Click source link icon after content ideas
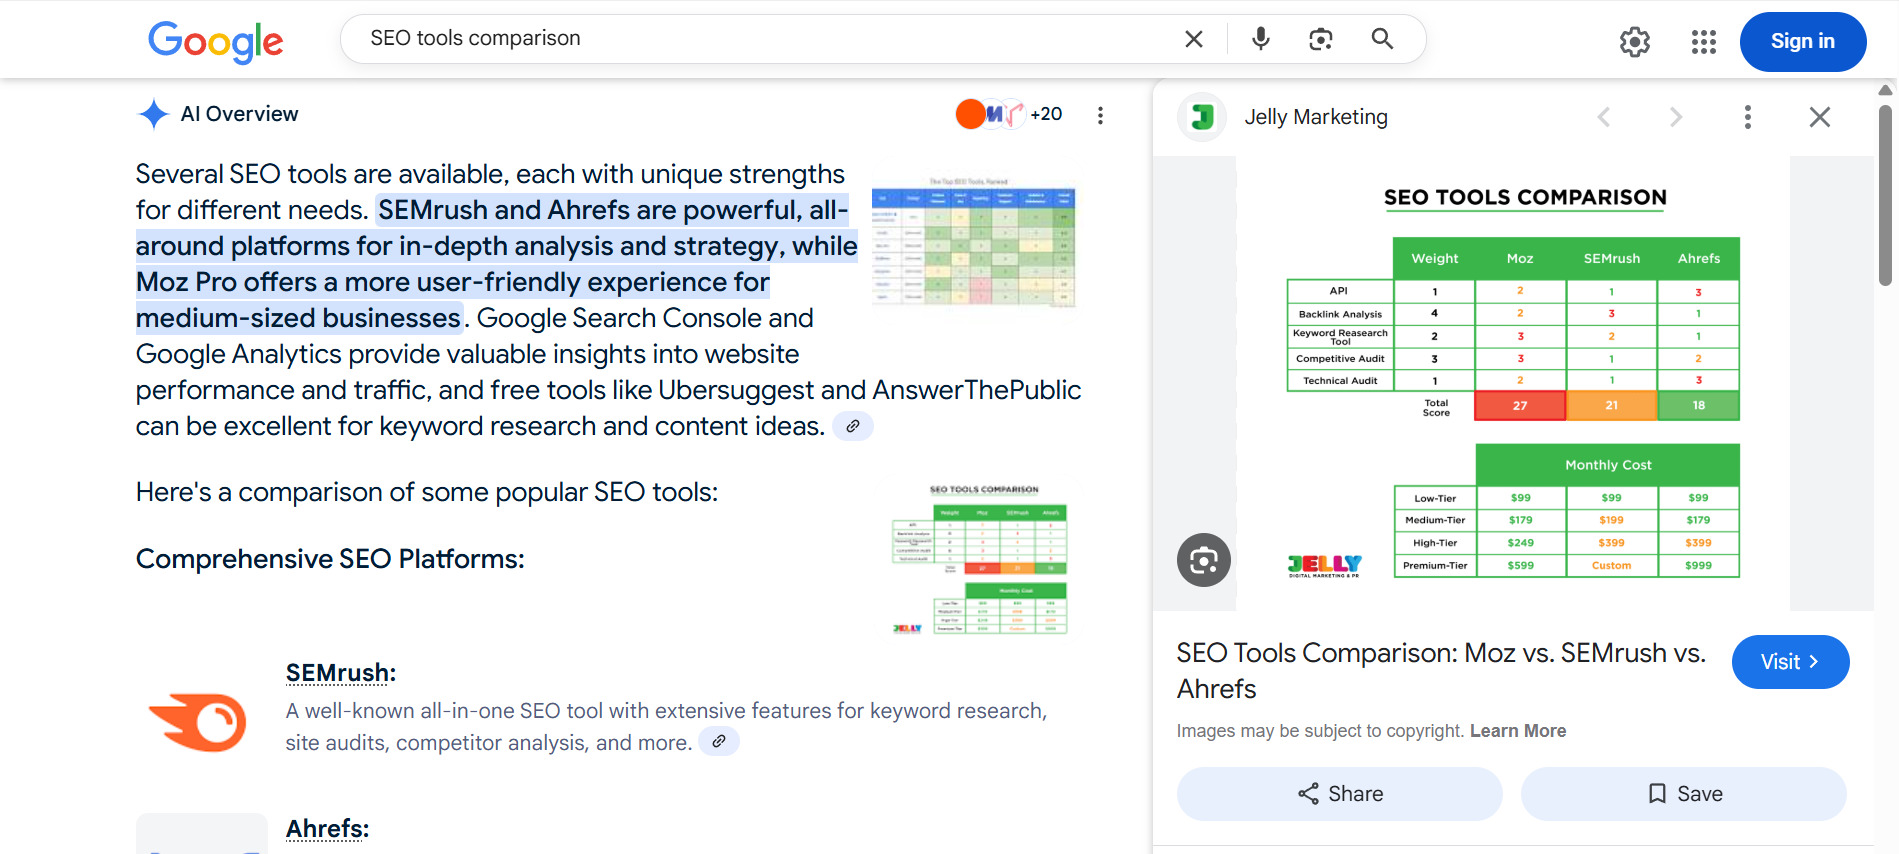1899x854 pixels. (853, 426)
